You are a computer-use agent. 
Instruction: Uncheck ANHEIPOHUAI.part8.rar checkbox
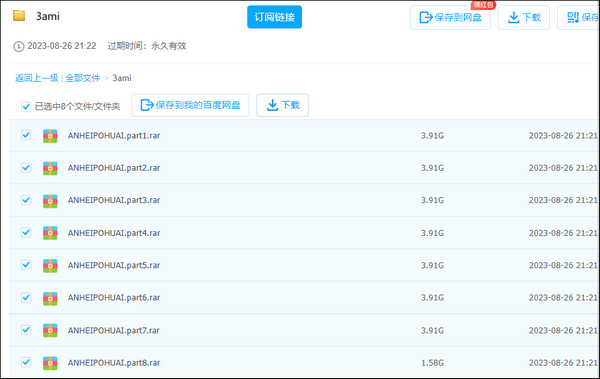click(x=26, y=362)
